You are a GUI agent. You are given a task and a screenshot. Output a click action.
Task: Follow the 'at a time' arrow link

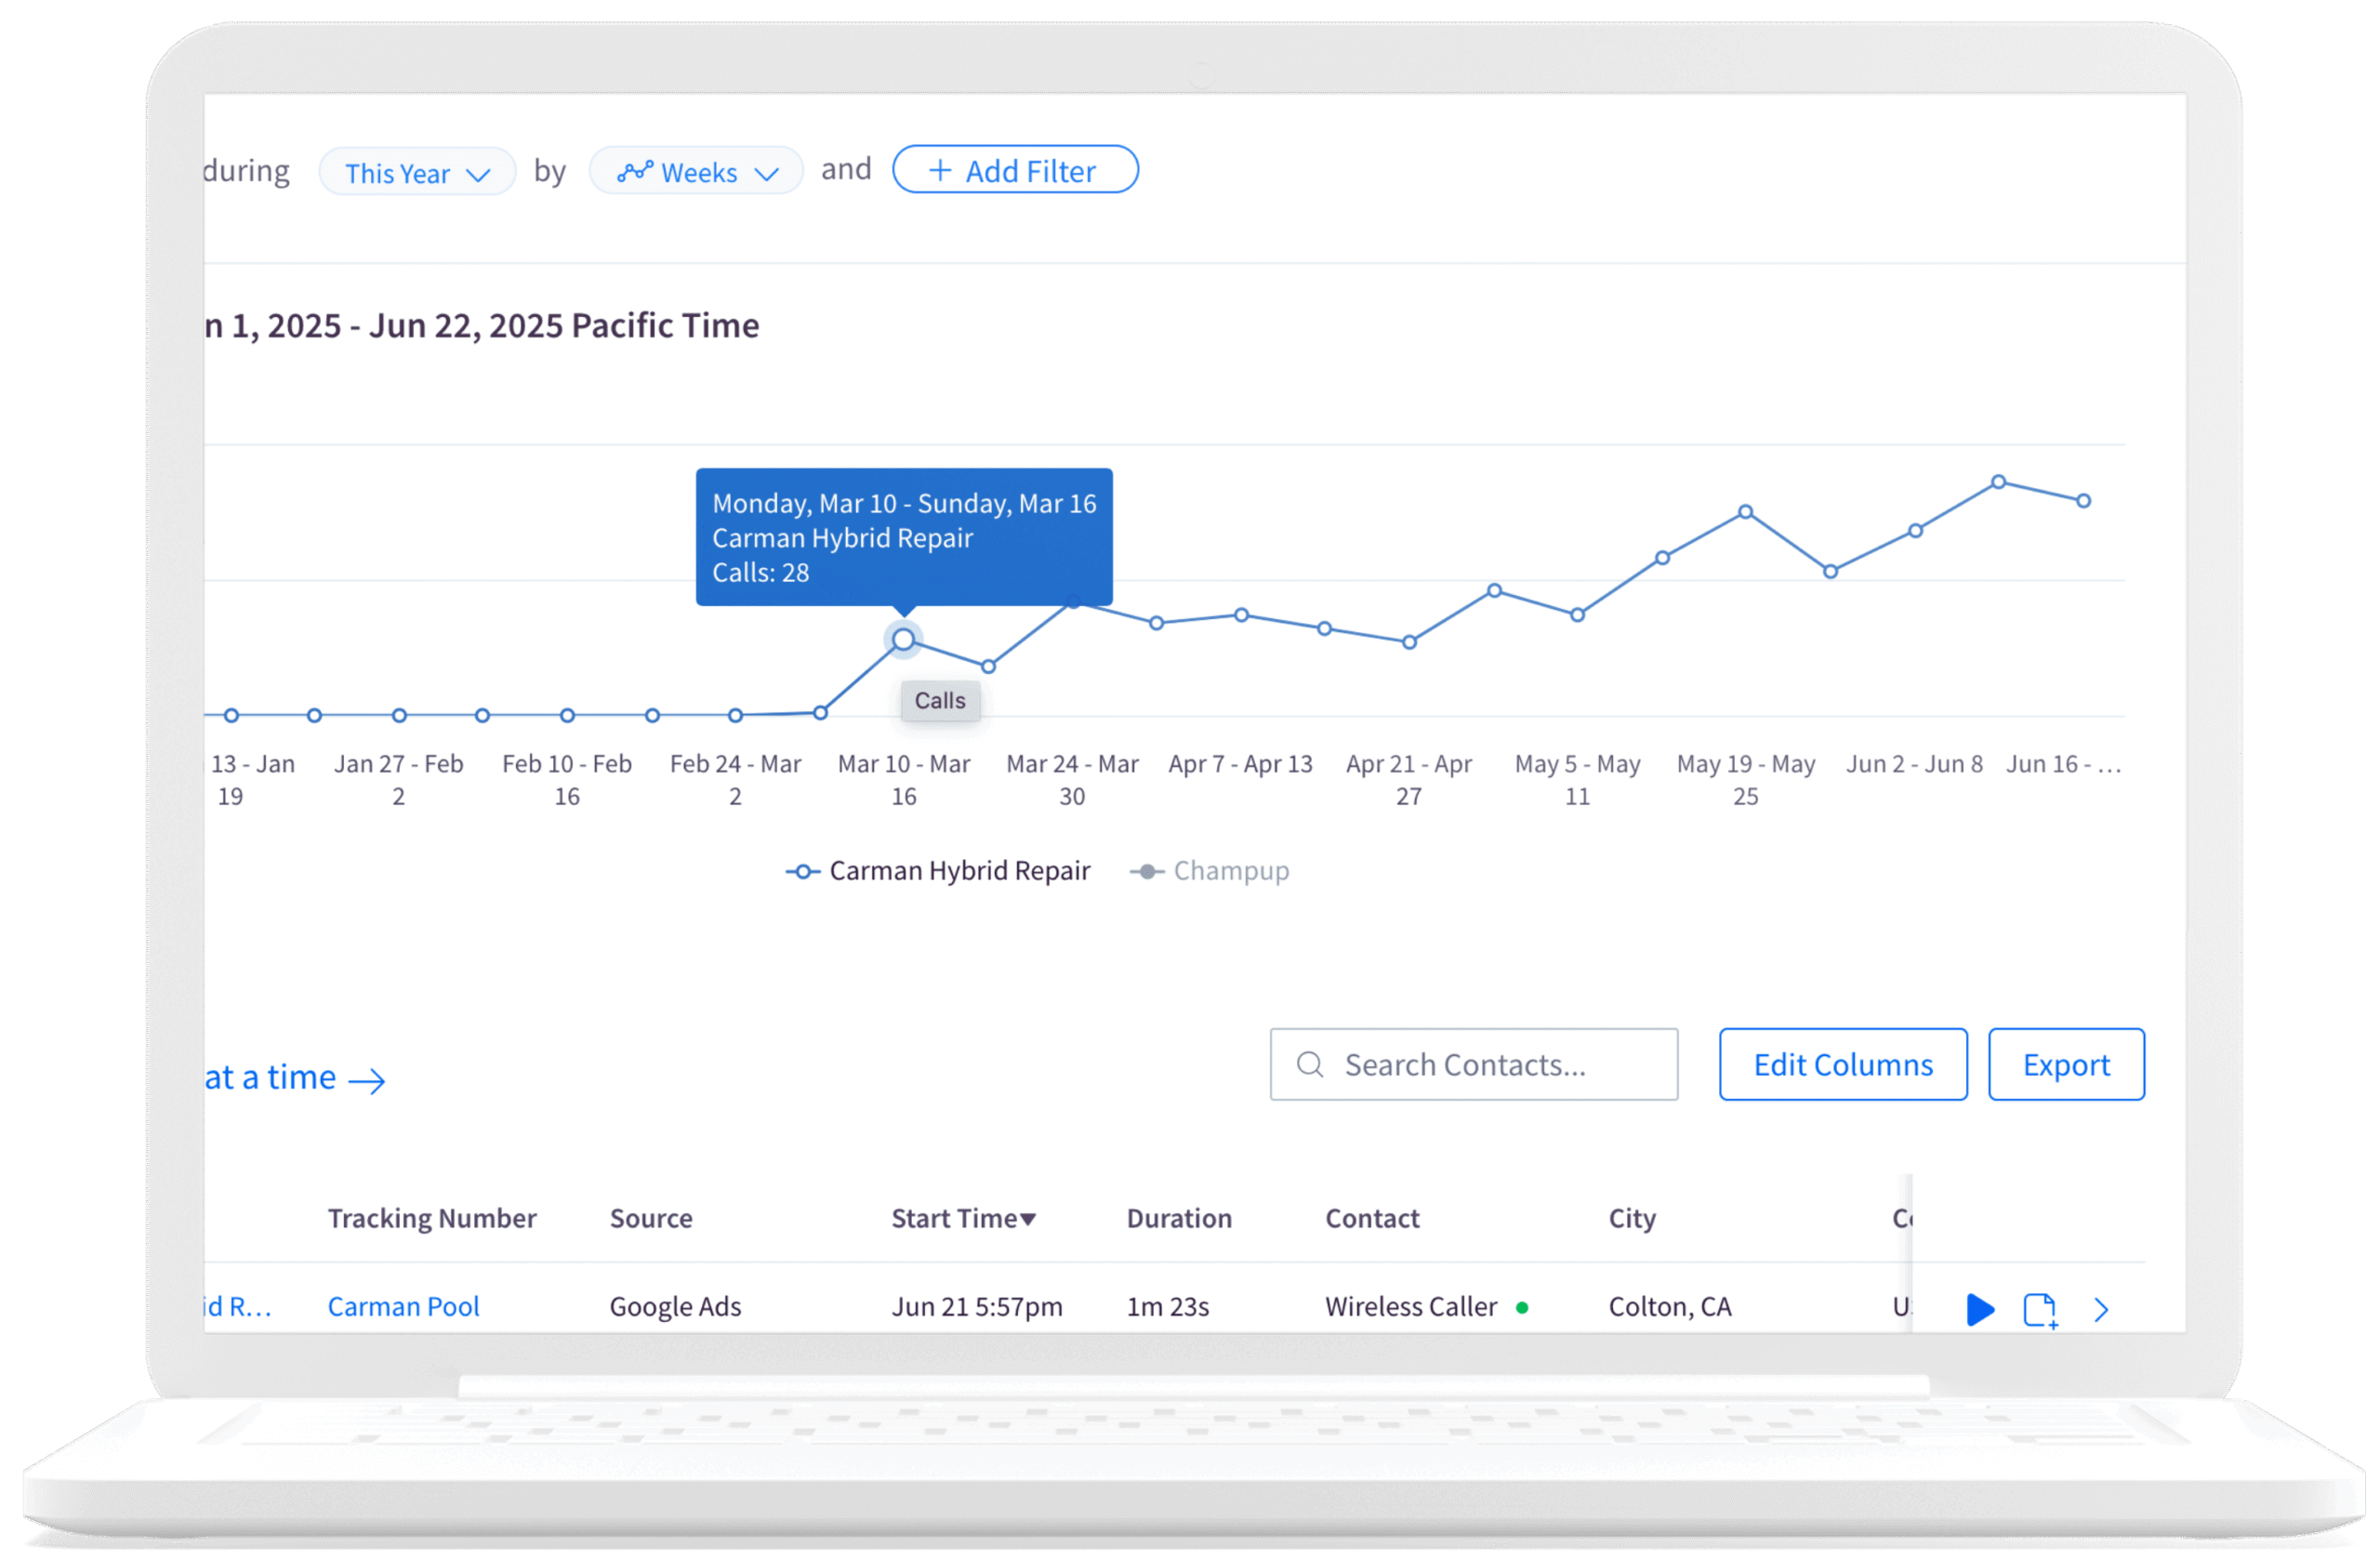coord(295,1078)
